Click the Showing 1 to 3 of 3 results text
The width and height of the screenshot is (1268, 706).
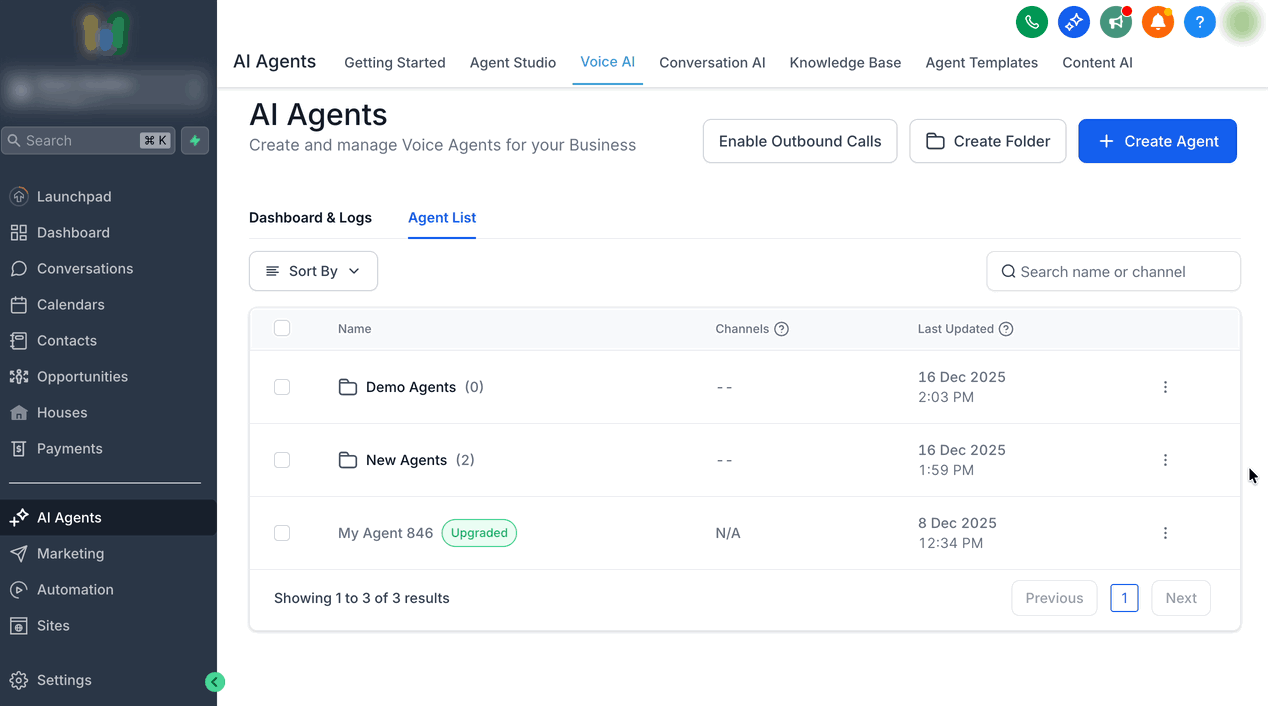(362, 598)
